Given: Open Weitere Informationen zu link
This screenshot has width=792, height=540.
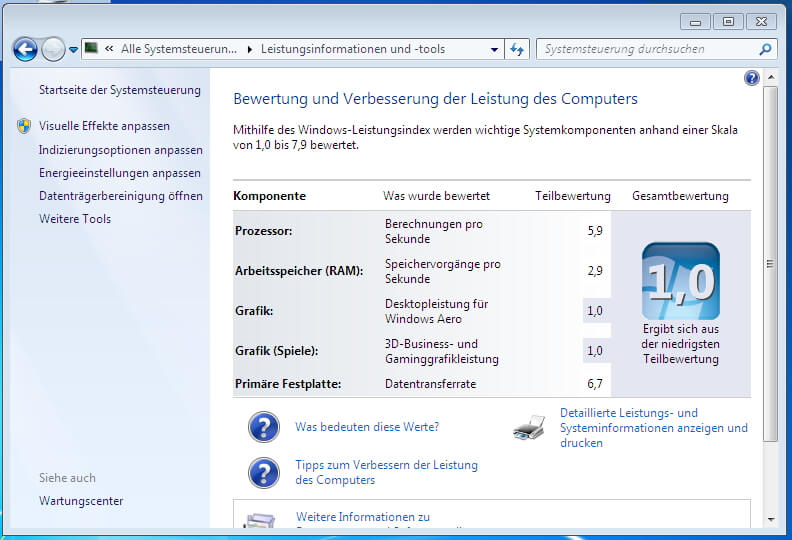Looking at the screenshot, I should [363, 517].
